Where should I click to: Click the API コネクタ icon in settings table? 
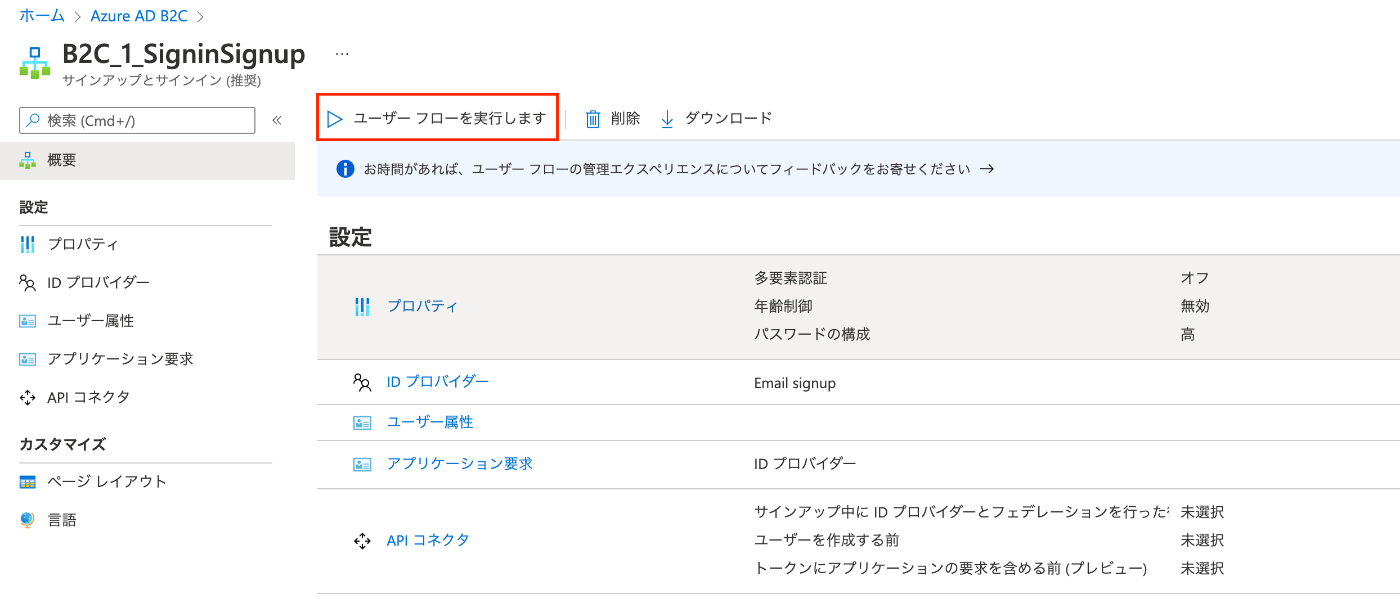(x=362, y=541)
